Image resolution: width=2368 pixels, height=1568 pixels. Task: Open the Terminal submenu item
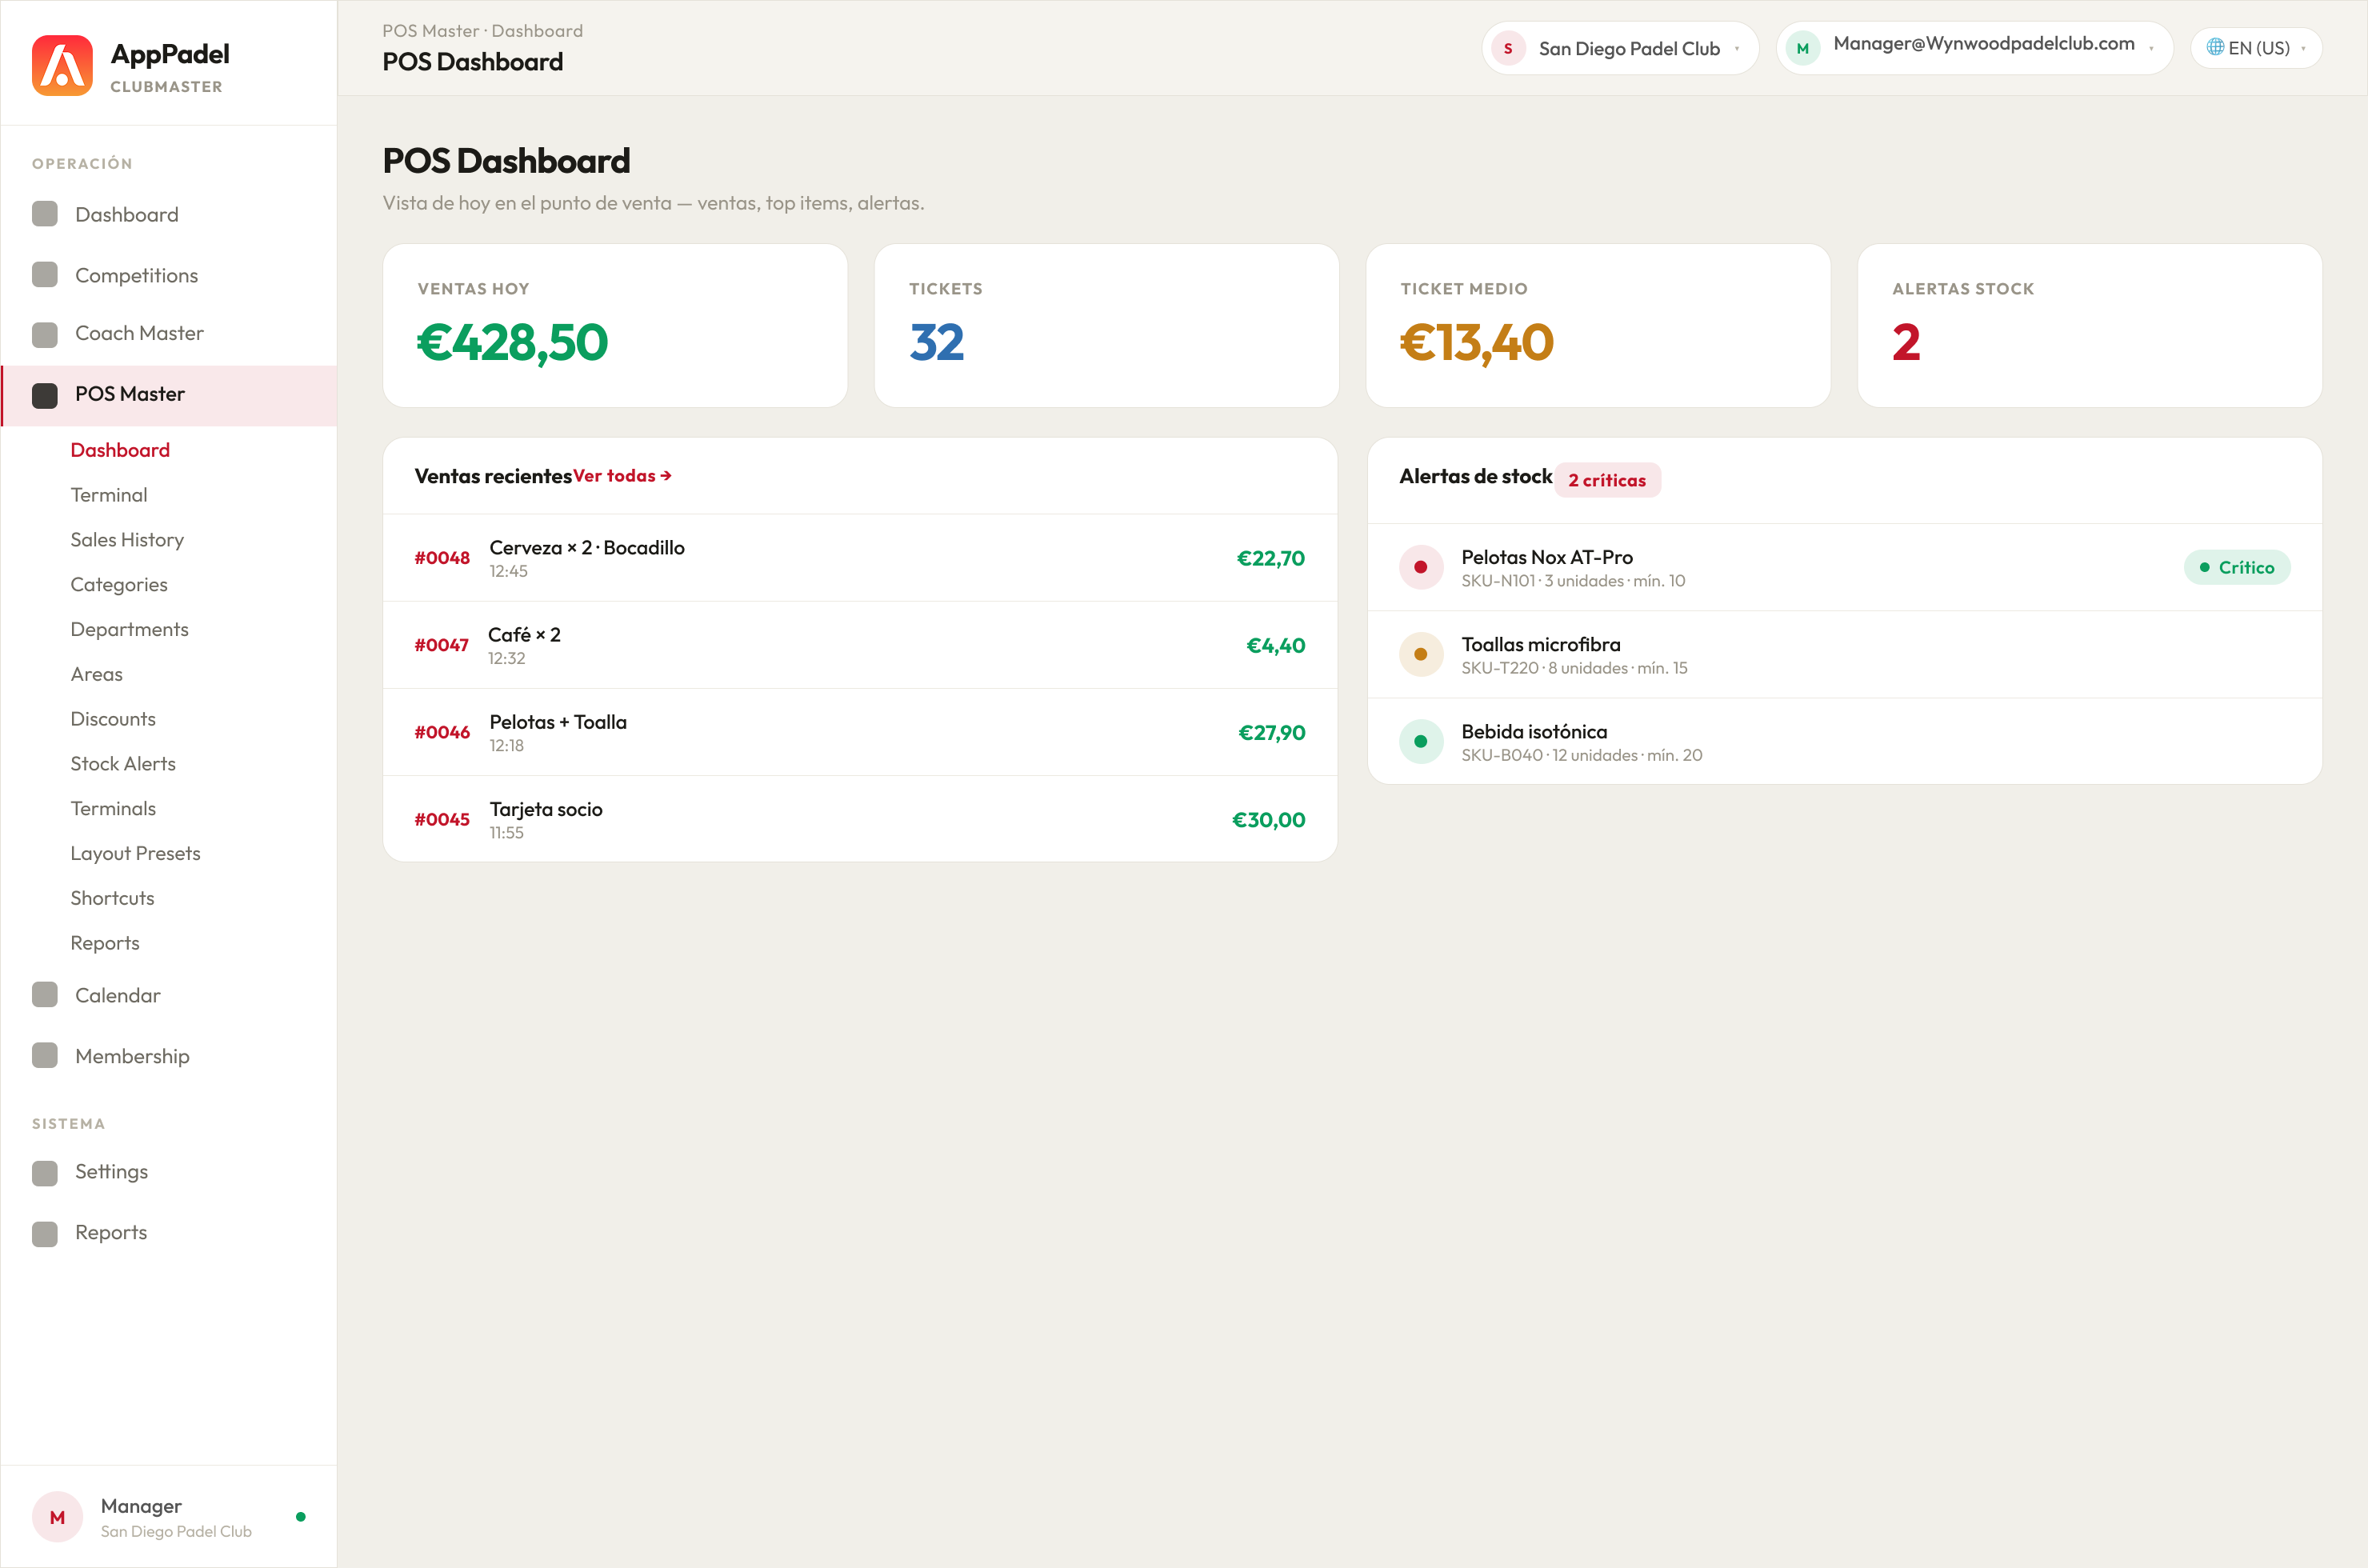point(109,495)
